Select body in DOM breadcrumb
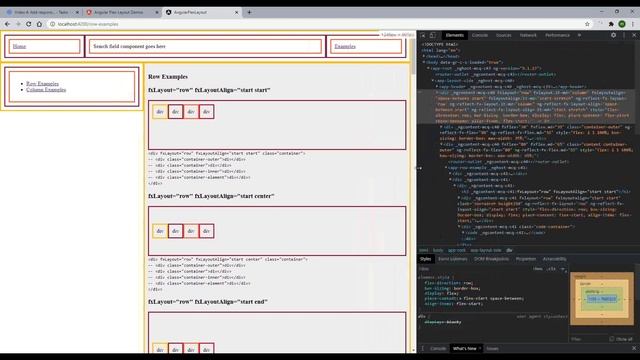640x360 pixels. coord(438,250)
